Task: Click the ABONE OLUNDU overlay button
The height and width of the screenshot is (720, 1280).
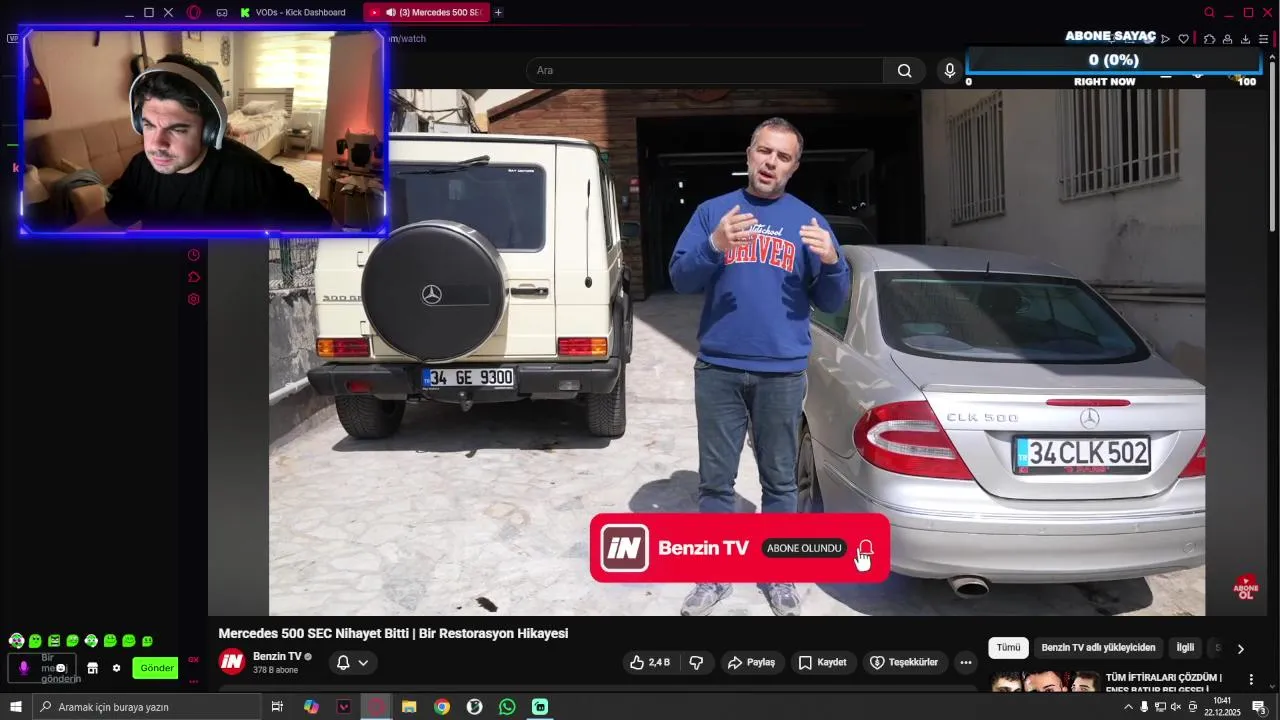Action: 804,548
